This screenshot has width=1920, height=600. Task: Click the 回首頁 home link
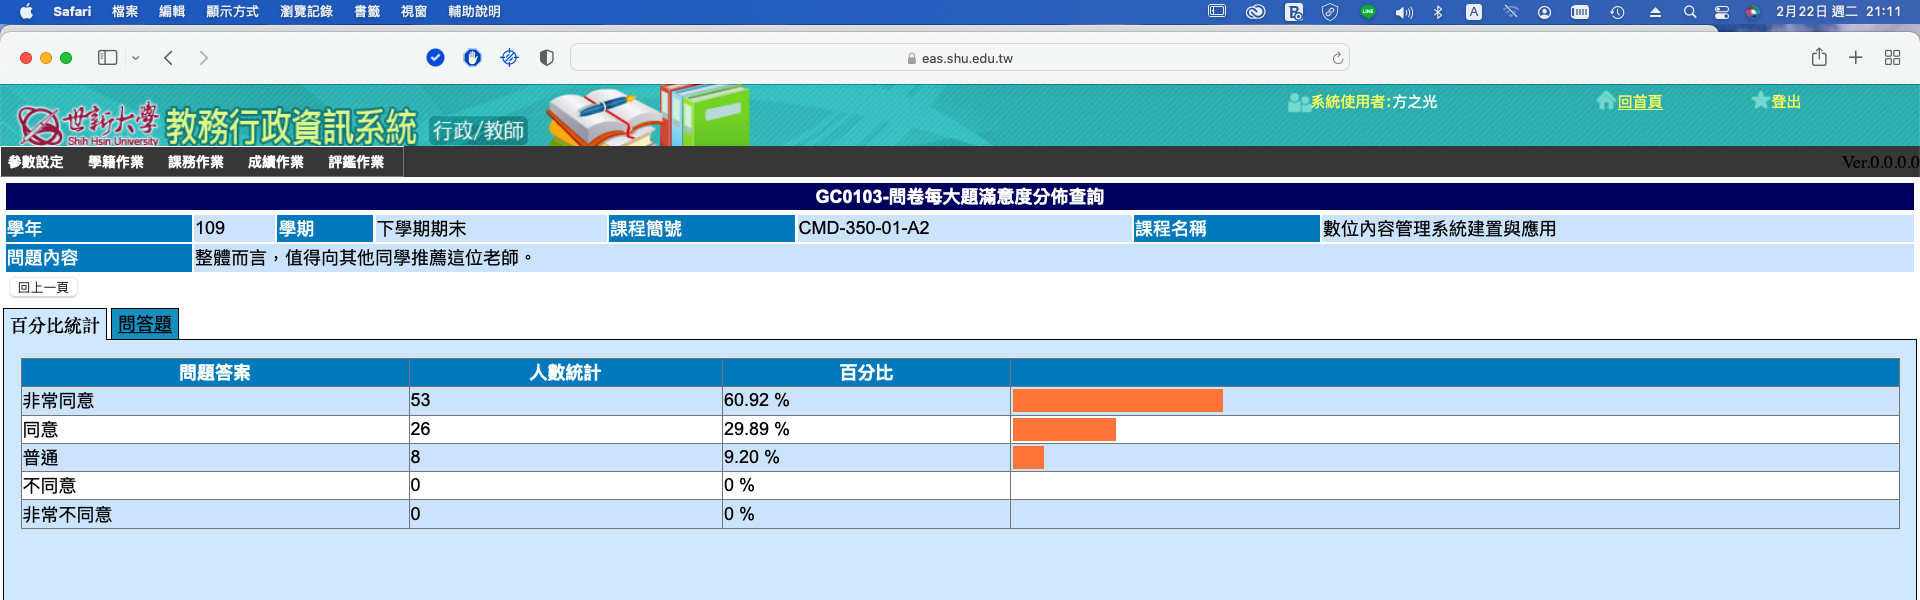click(1639, 102)
